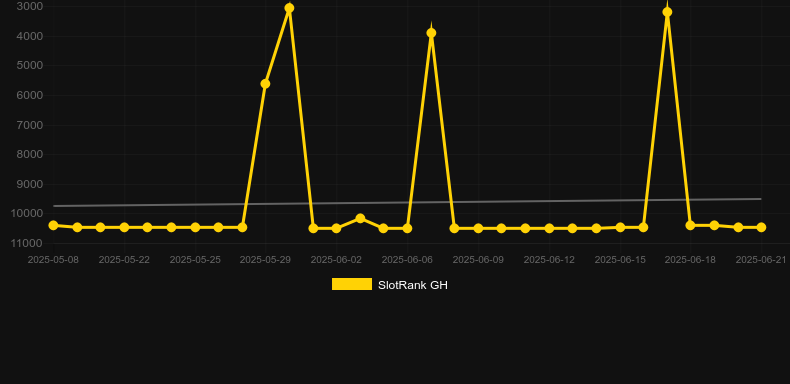Screen dimensions: 790x384
Task: Select the data point above 2025-05-22
Action: (x=124, y=228)
